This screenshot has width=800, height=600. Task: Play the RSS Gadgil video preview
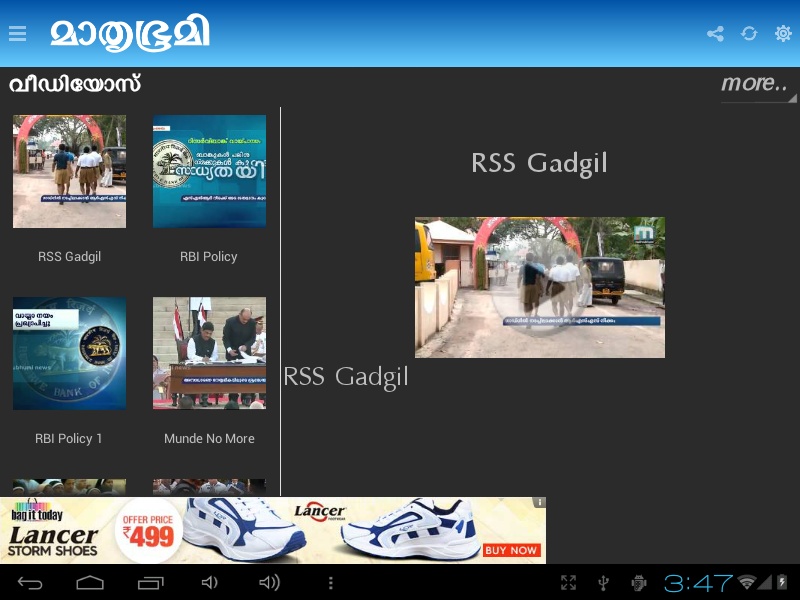[x=540, y=287]
